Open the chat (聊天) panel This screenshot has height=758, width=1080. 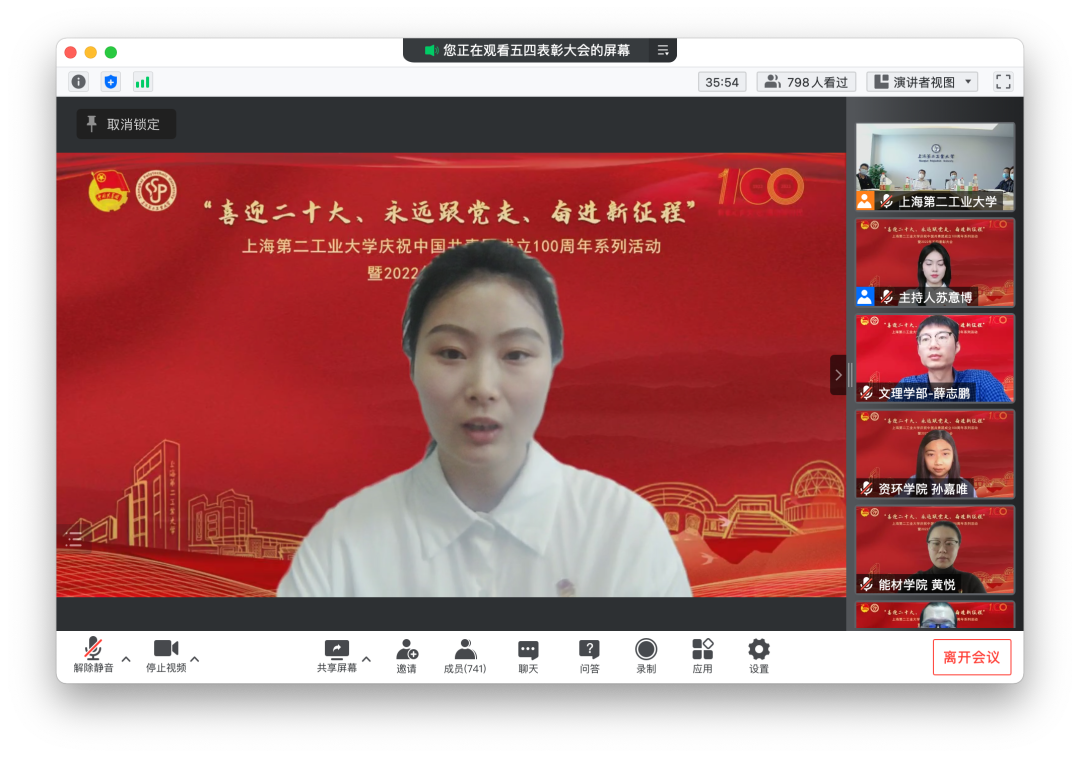[x=528, y=656]
